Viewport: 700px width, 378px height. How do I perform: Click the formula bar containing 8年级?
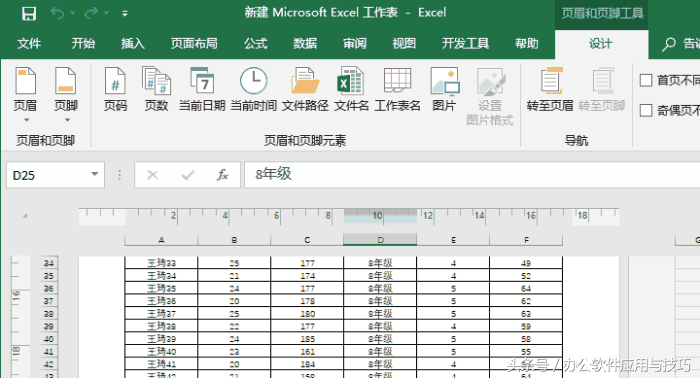[x=472, y=174]
